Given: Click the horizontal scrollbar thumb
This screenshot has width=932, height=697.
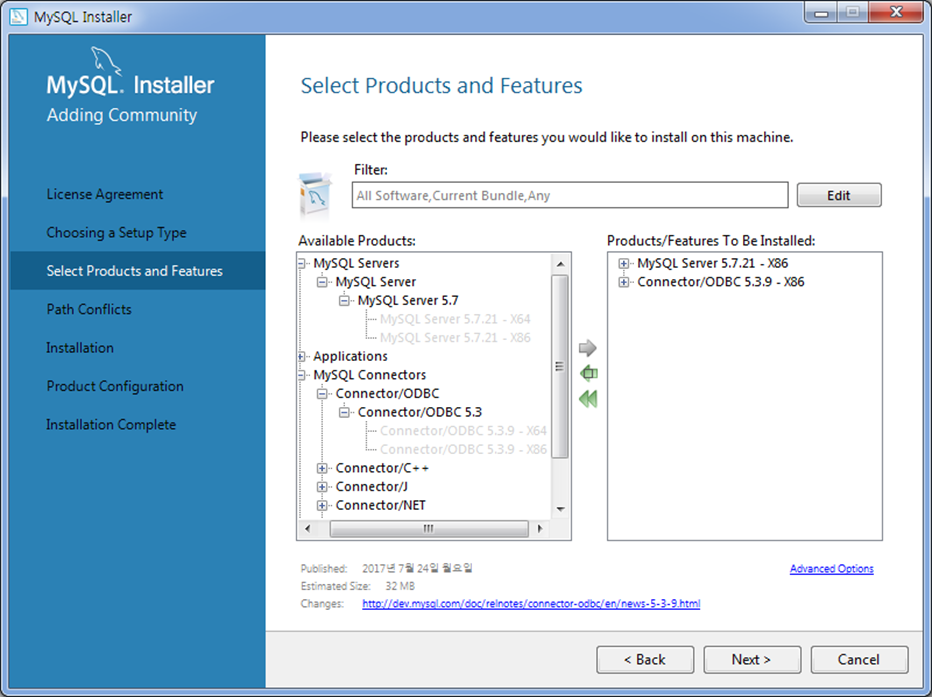Looking at the screenshot, I should click(x=429, y=528).
